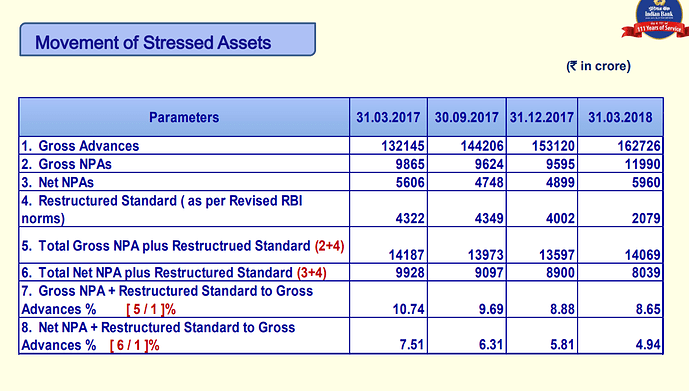Viewport: 689px width, 391px height.
Task: Select the Movement of Stressed Assets title
Action: (x=153, y=43)
